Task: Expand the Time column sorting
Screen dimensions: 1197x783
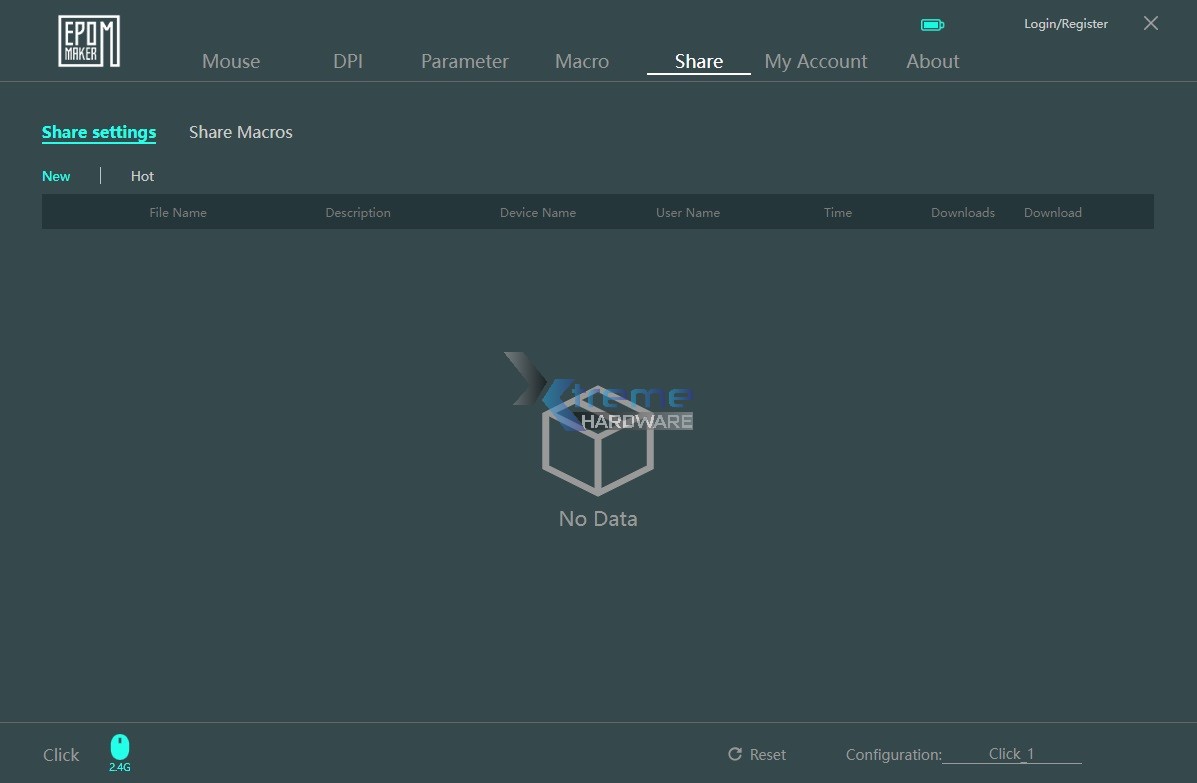Action: pyautogui.click(x=837, y=212)
